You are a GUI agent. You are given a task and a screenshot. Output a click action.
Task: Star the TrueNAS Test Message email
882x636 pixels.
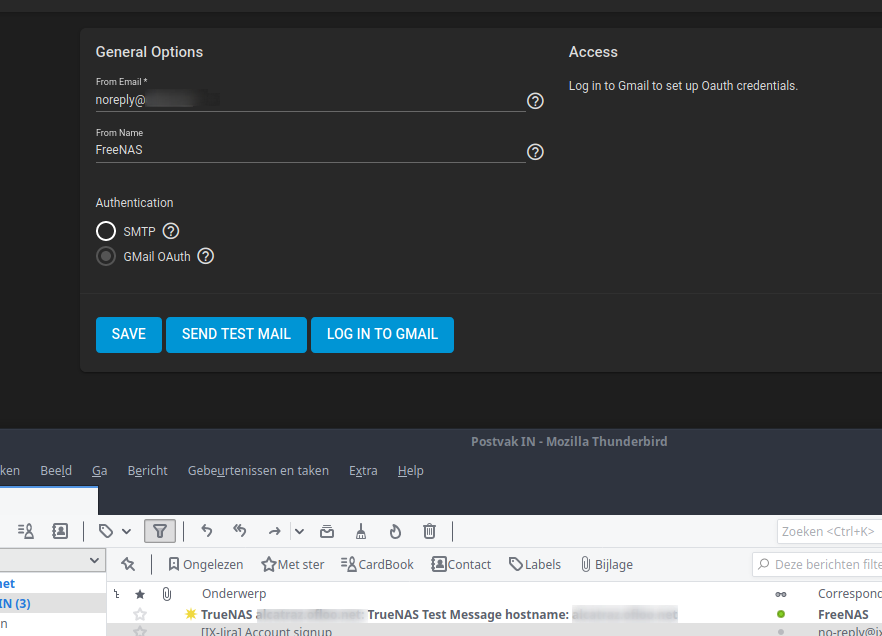(140, 614)
